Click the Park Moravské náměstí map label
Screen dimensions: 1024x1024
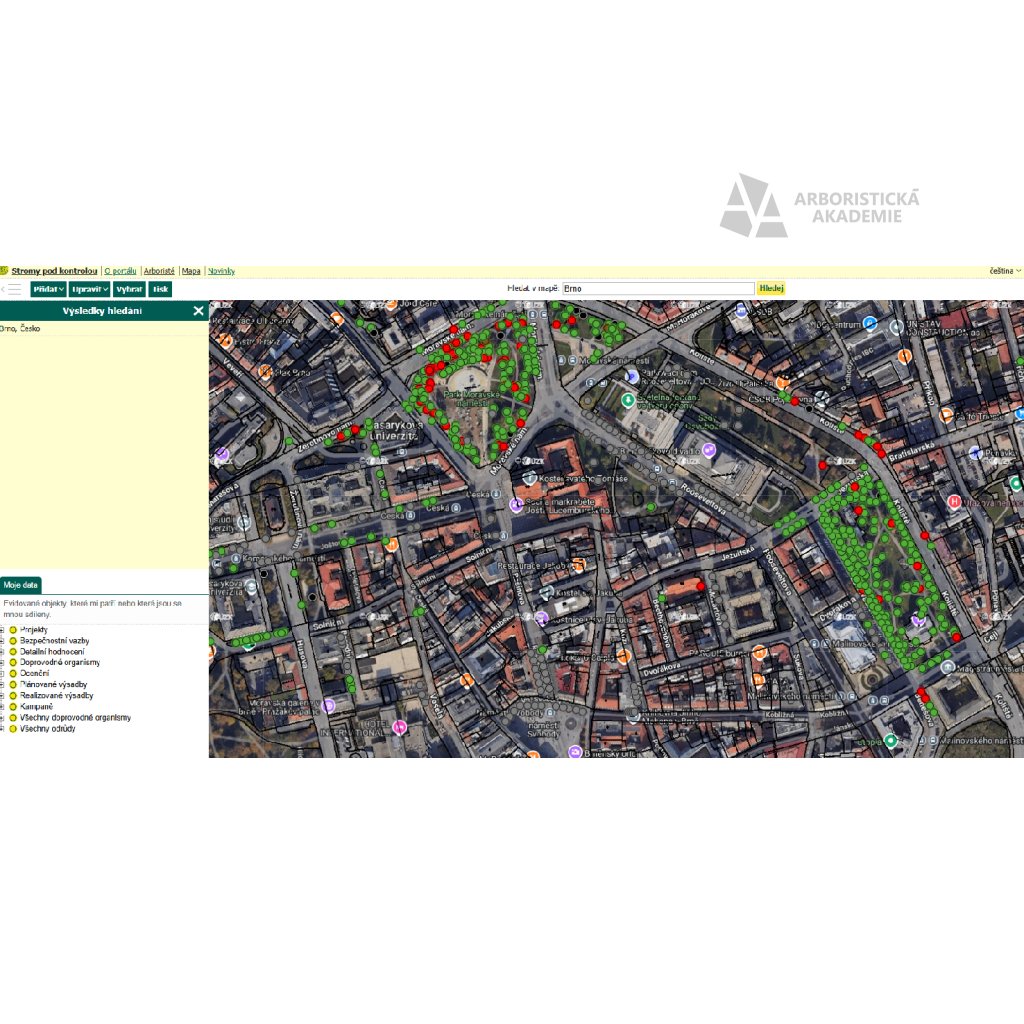472,399
